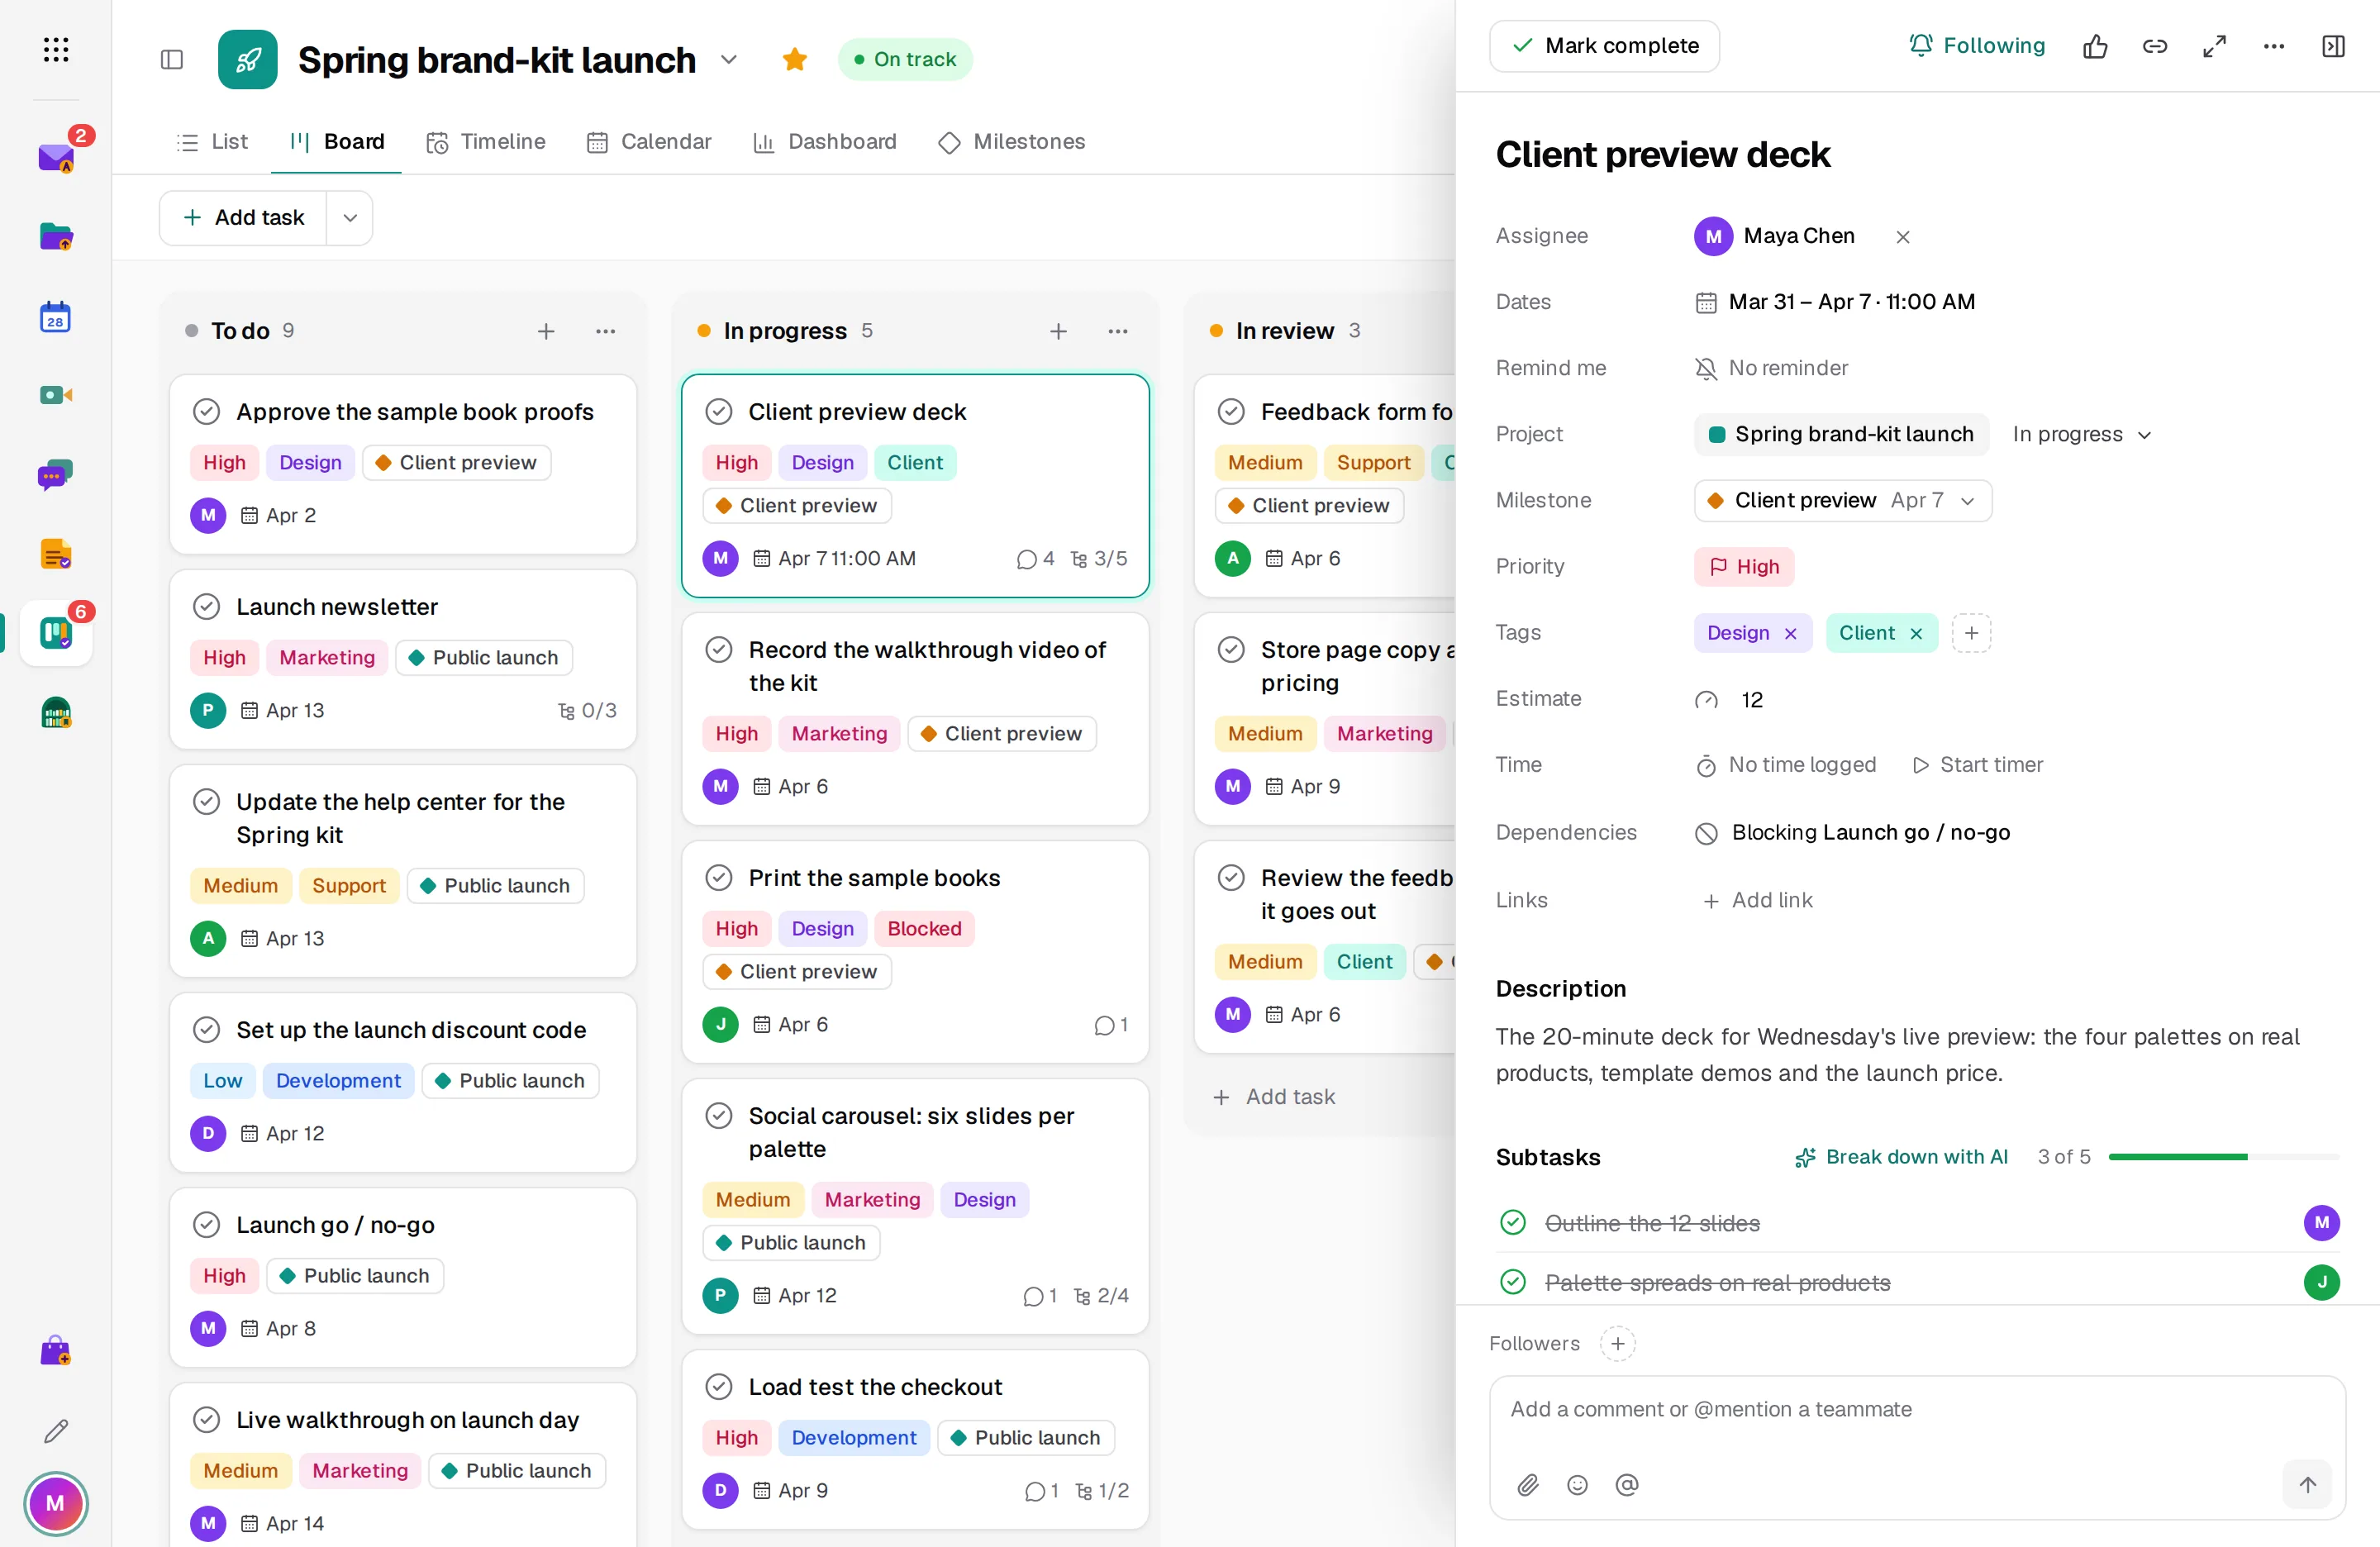Open the calendar app in sidebar

[x=56, y=316]
